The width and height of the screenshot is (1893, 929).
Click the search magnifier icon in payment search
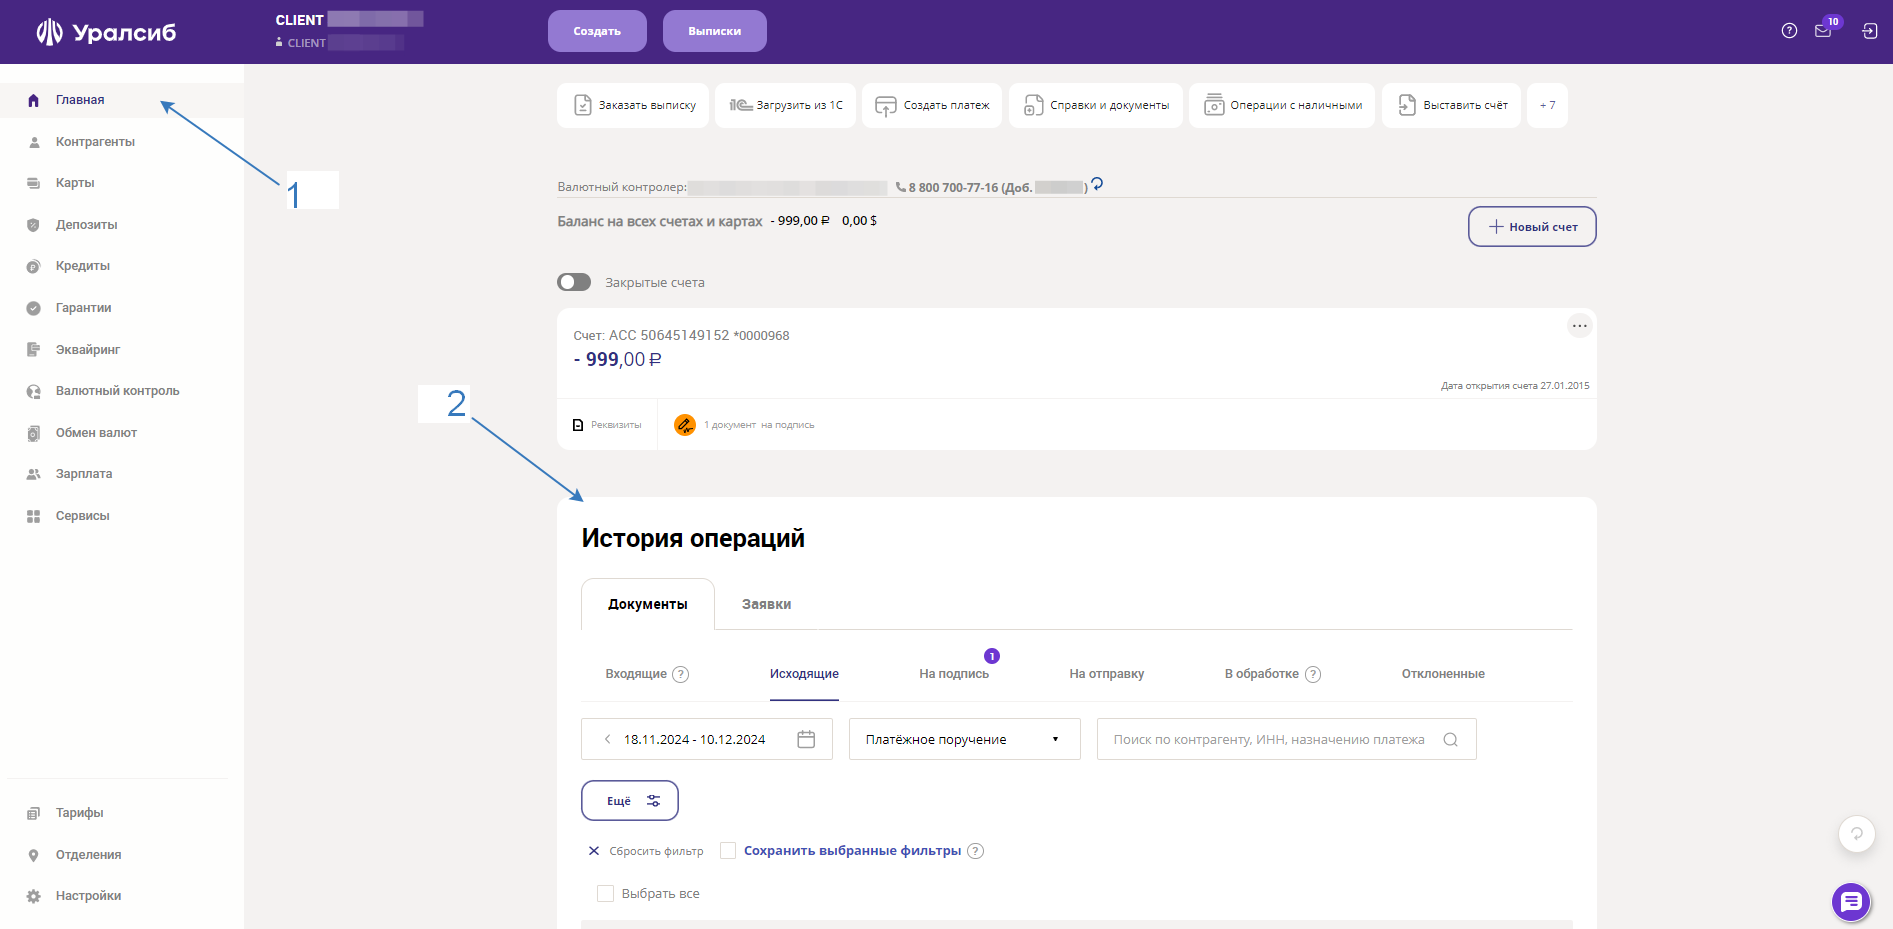[x=1450, y=740]
